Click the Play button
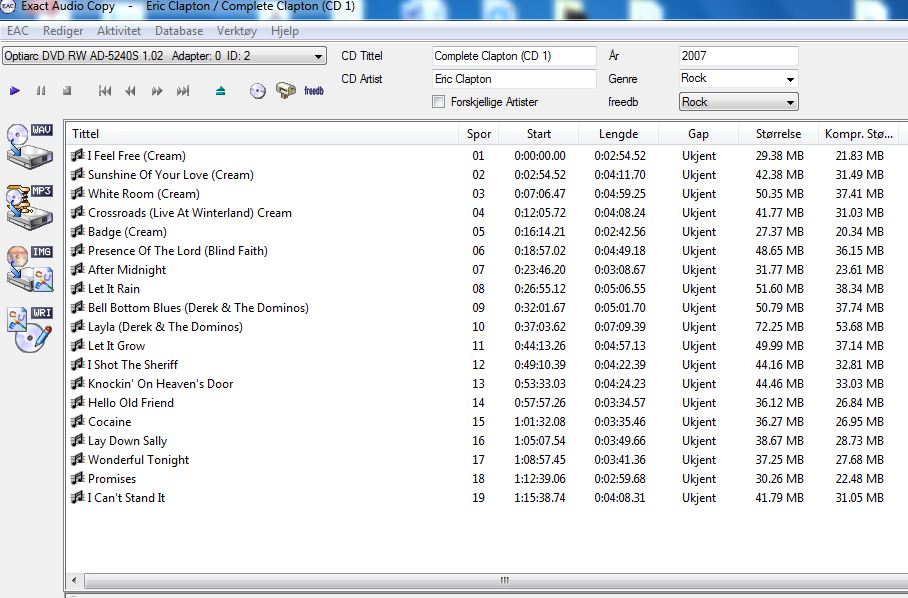Screen dimensions: 908x598 (15, 91)
